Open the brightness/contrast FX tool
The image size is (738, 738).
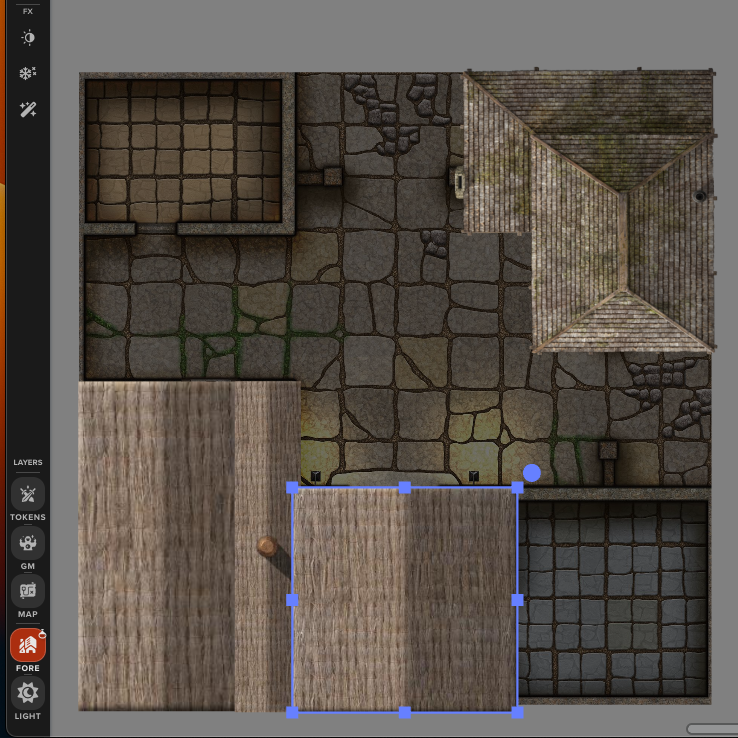(x=28, y=38)
